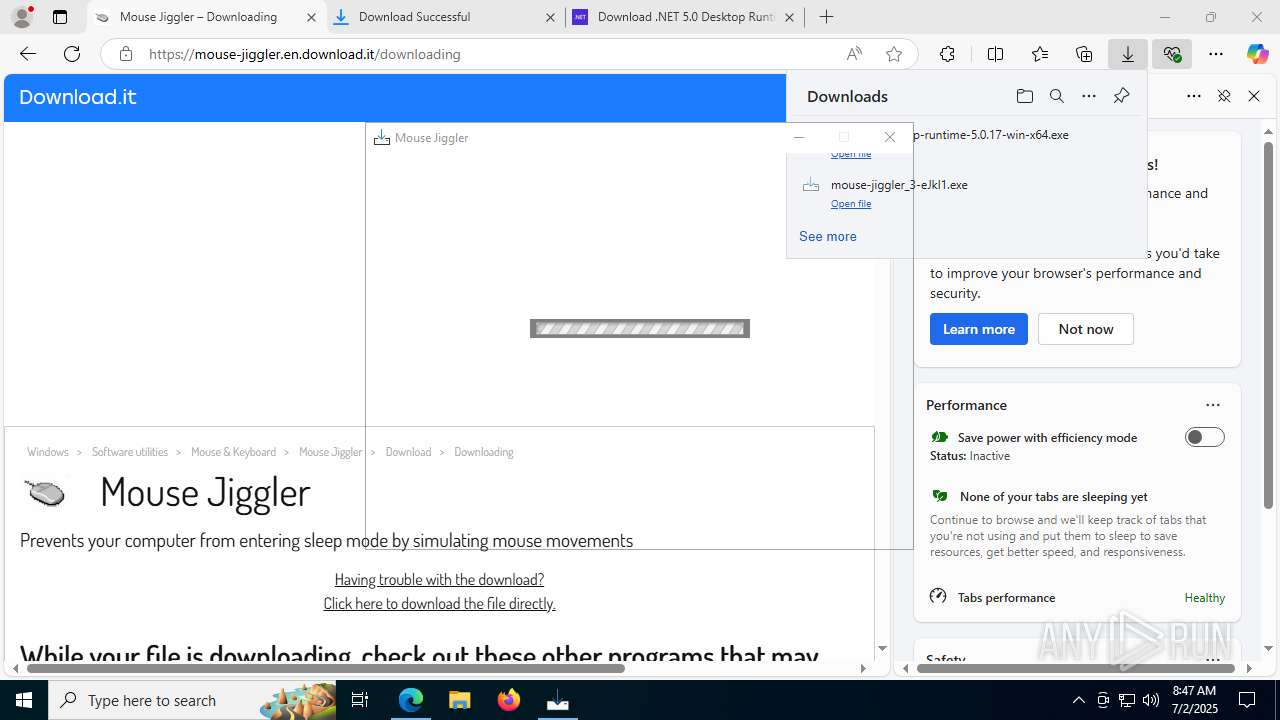1280x720 pixels.
Task: Open the Extensions puzzle icon
Action: click(947, 54)
